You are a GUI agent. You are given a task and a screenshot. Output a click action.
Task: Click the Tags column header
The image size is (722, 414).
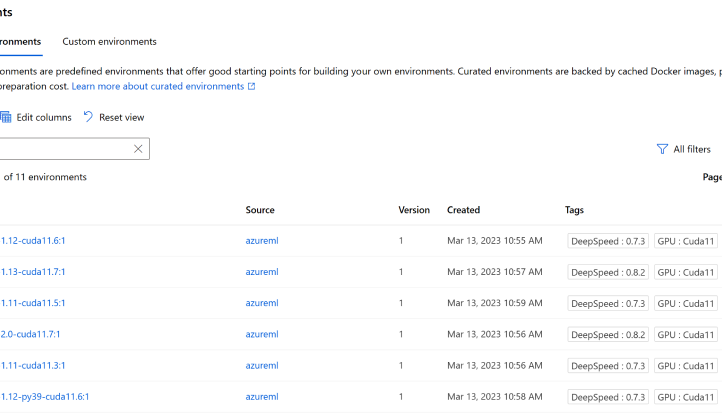click(574, 210)
